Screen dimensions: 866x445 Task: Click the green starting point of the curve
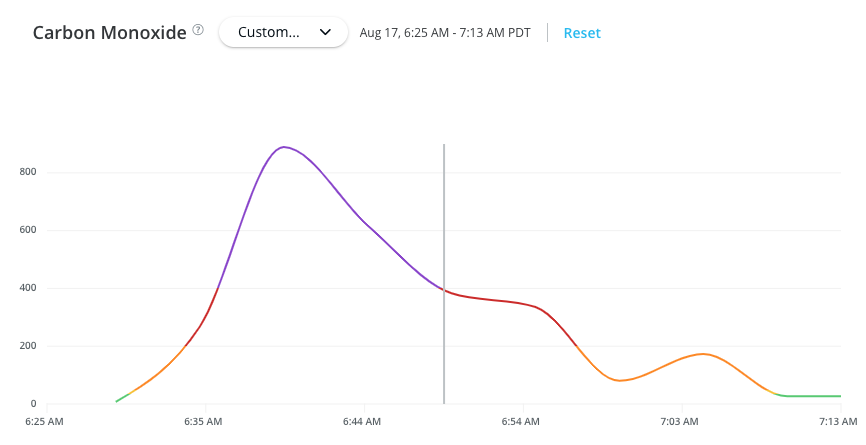[118, 401]
